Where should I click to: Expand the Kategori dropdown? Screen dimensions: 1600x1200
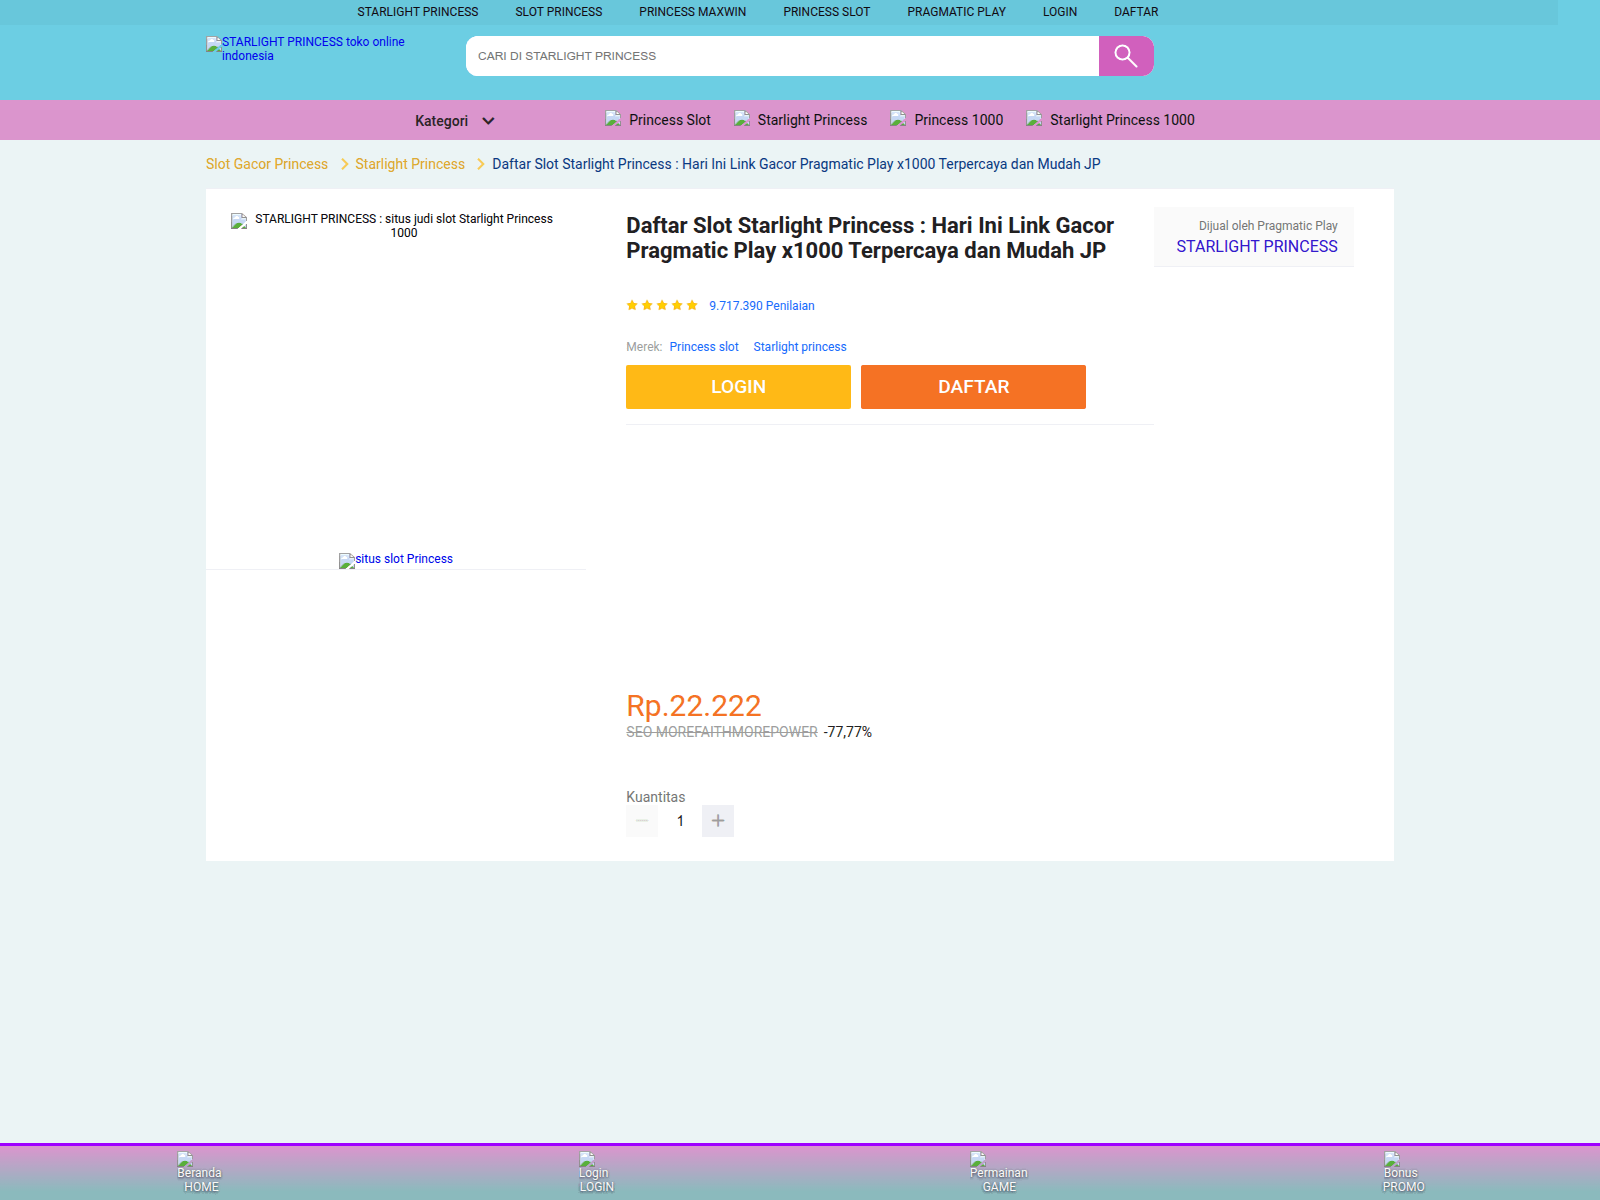click(453, 120)
